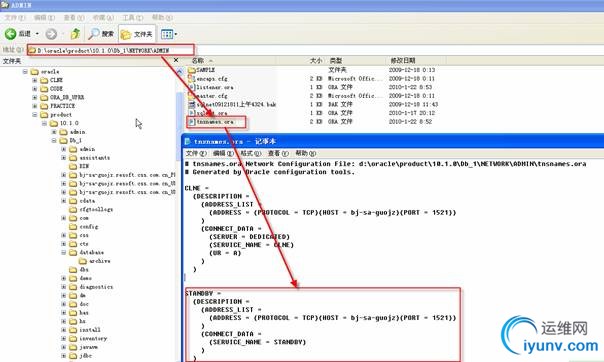
Task: Expand the assistants folder node
Action: pos(64,158)
